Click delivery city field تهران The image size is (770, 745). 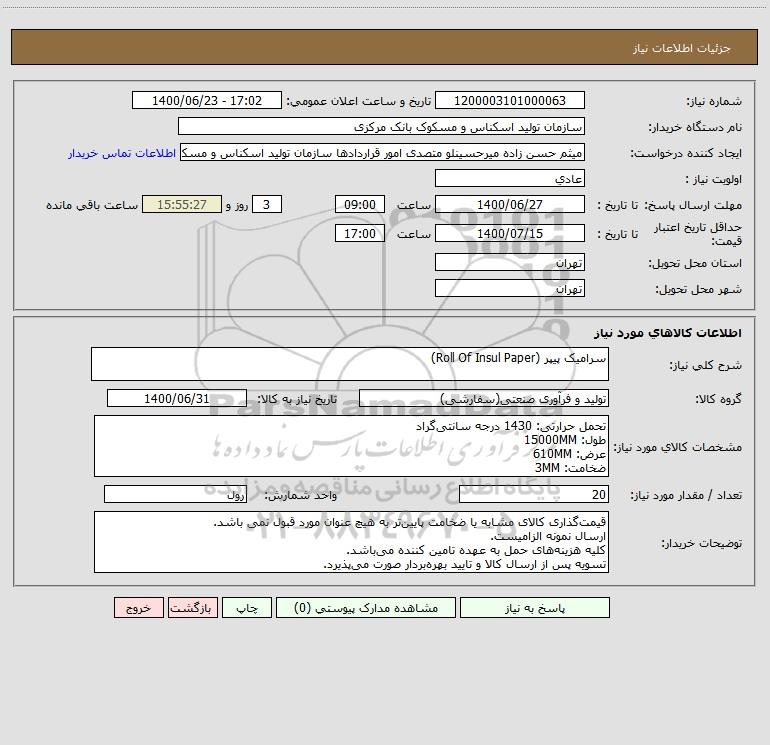pos(510,288)
